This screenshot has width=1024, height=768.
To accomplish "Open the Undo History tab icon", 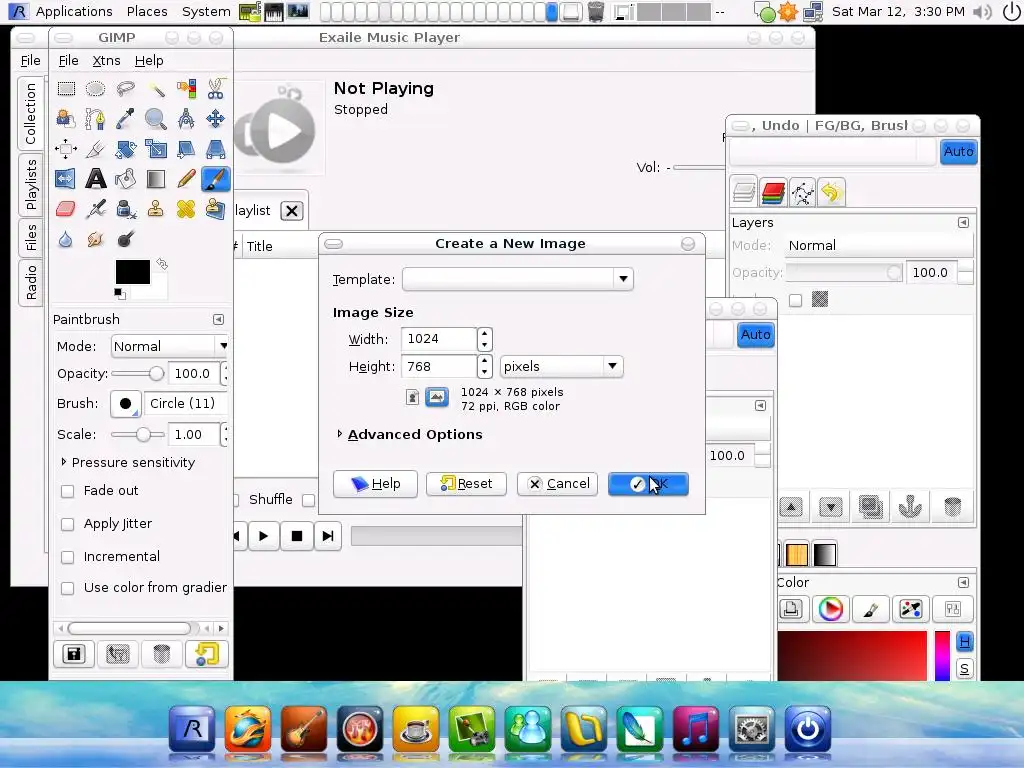I will tap(830, 193).
